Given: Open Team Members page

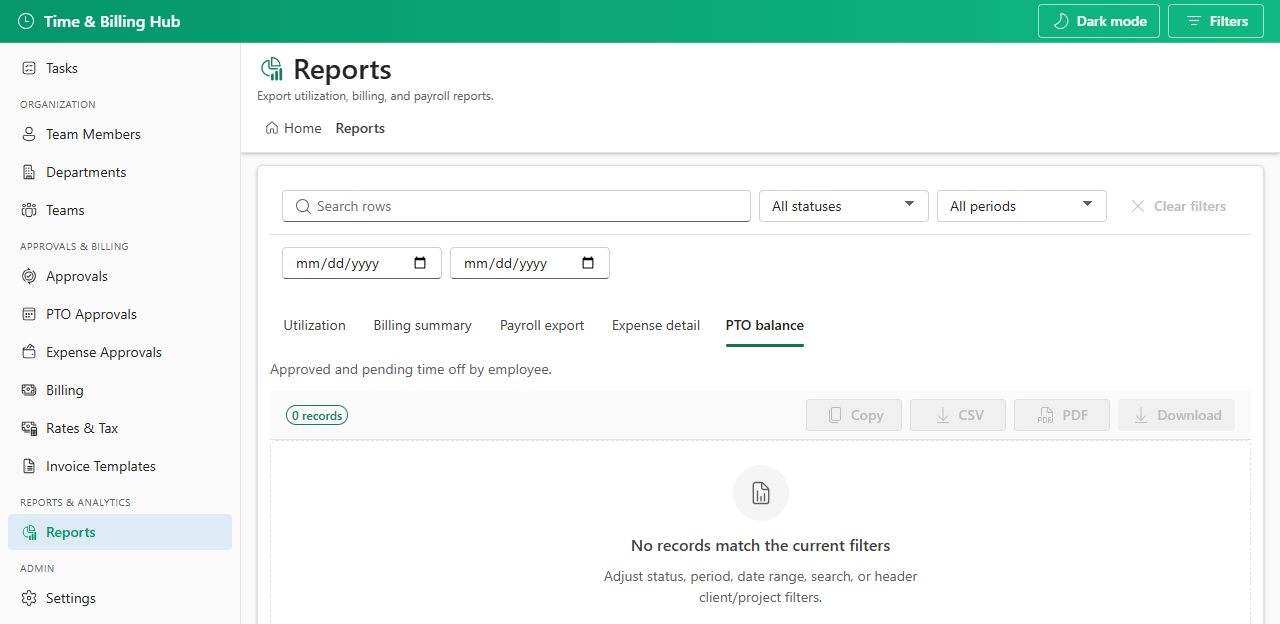Looking at the screenshot, I should 120,134.
